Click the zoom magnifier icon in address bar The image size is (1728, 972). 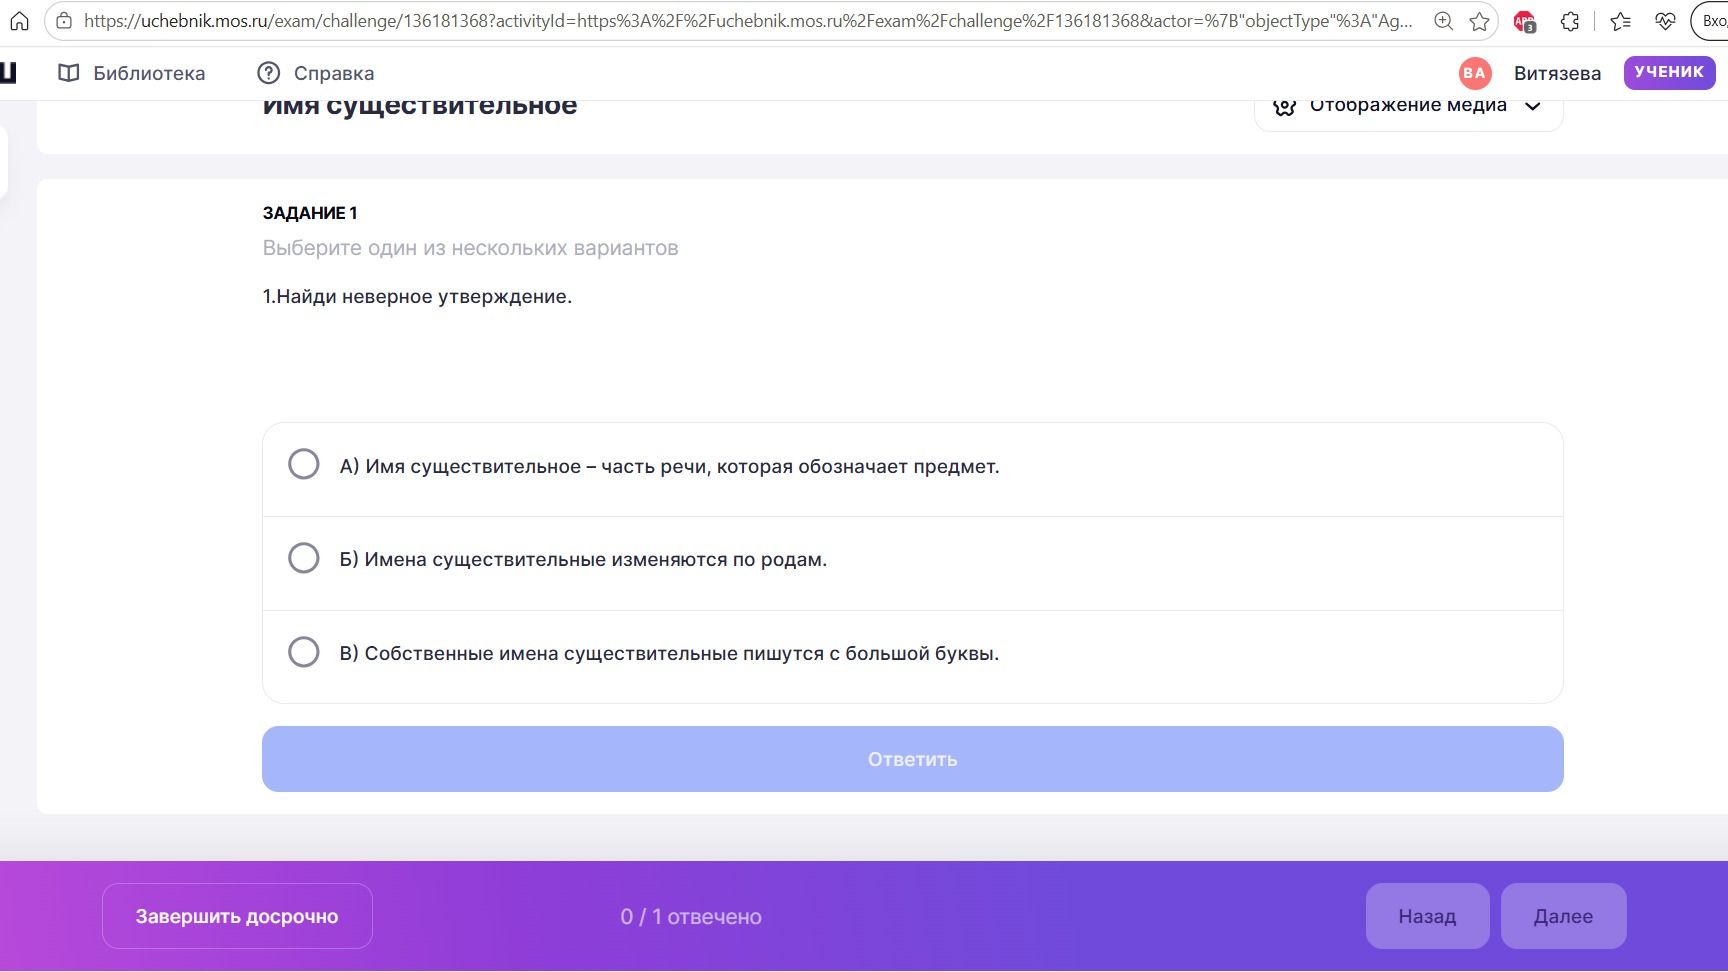coord(1443,20)
